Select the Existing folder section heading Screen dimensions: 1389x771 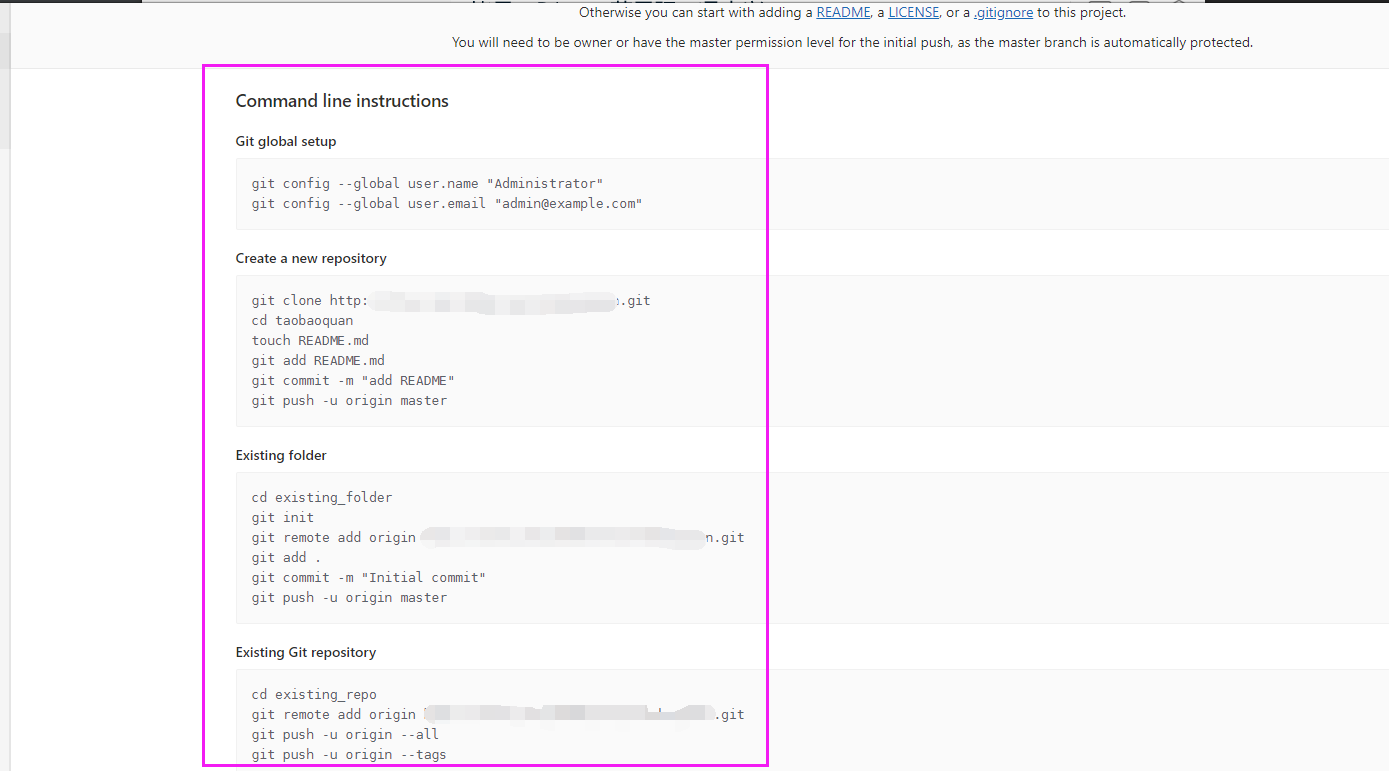click(x=281, y=454)
